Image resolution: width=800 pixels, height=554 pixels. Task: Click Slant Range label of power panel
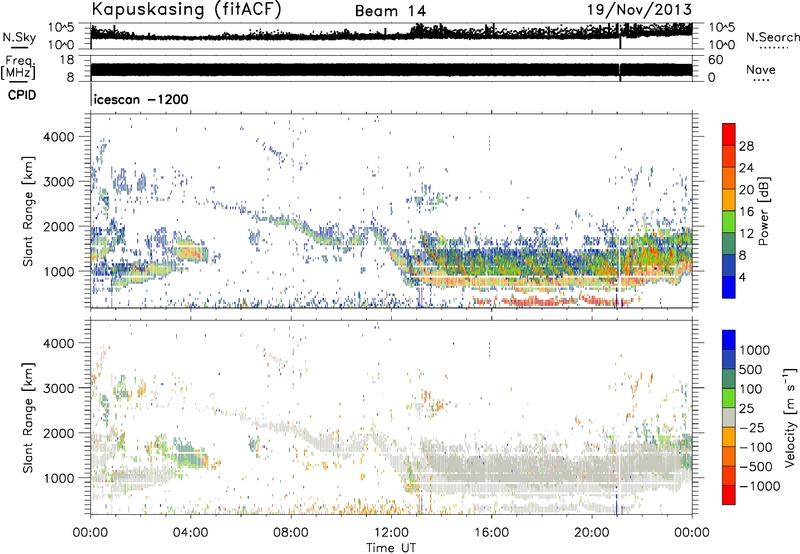(x=28, y=211)
